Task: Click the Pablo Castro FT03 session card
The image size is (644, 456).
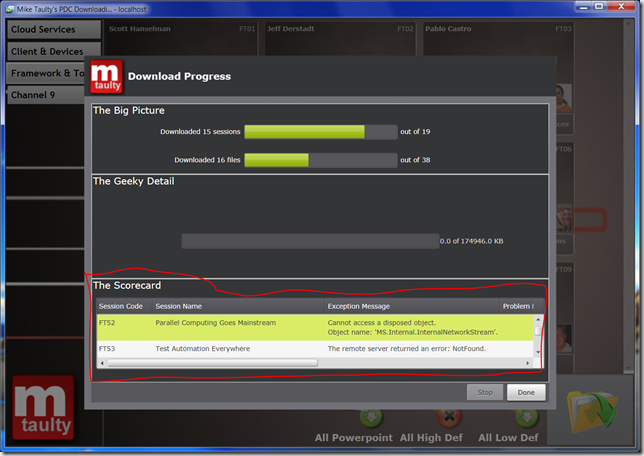Action: click(498, 39)
